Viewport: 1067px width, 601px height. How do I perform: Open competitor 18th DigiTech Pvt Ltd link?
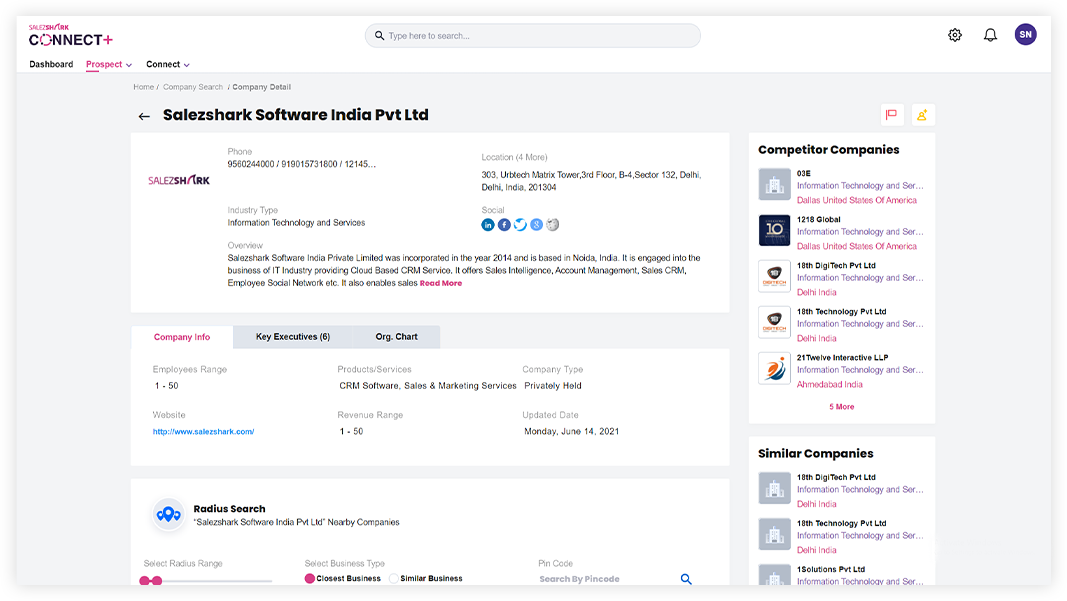836,266
